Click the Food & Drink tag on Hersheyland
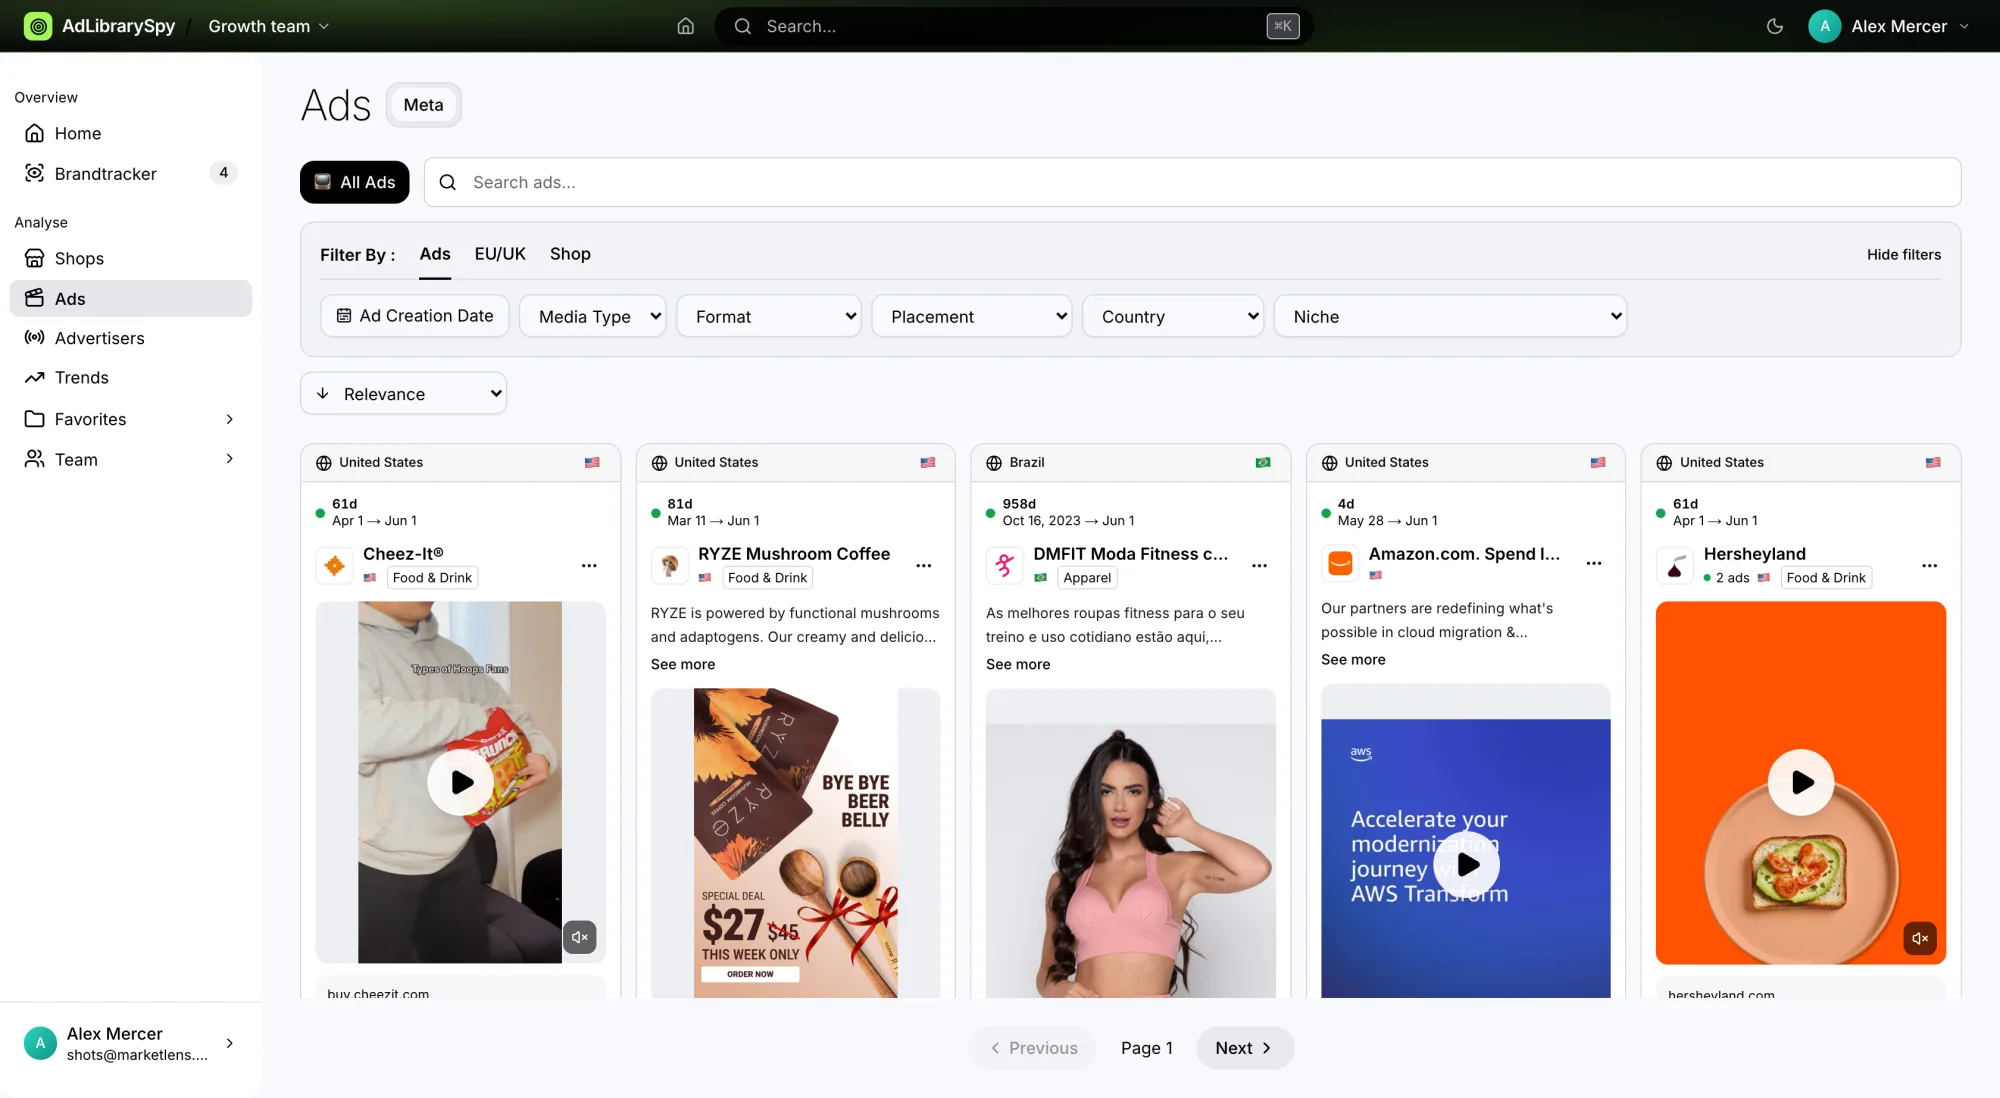This screenshot has width=2000, height=1098. (1826, 577)
